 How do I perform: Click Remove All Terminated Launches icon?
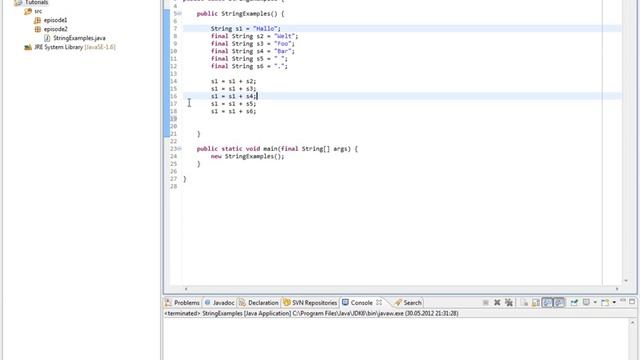(x=509, y=302)
